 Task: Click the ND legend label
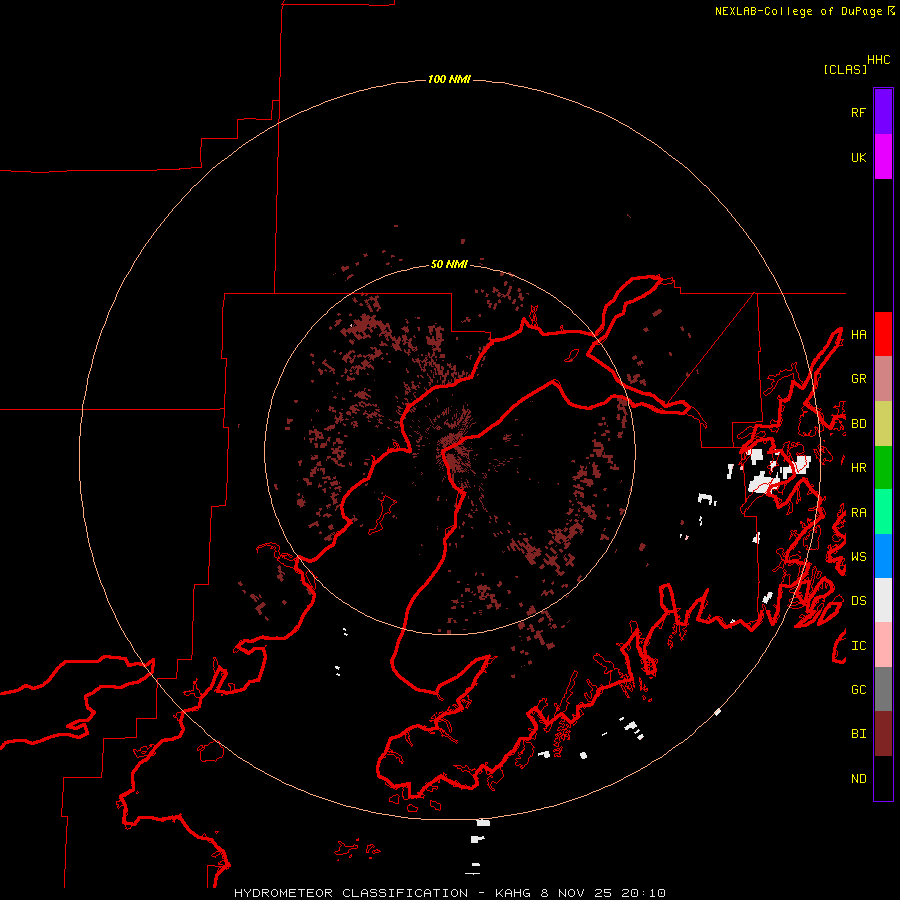click(x=859, y=778)
